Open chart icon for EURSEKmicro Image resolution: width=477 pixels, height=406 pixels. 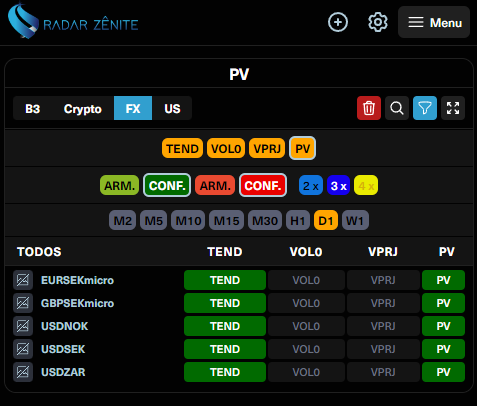coord(23,280)
